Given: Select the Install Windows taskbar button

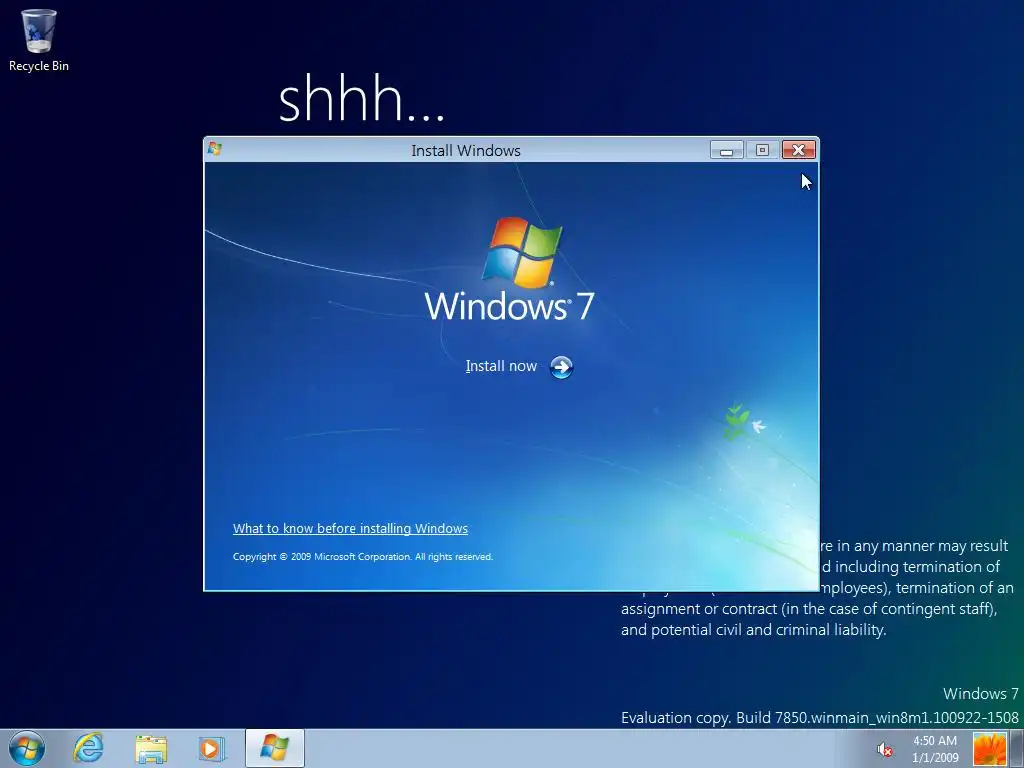Looking at the screenshot, I should (x=275, y=748).
